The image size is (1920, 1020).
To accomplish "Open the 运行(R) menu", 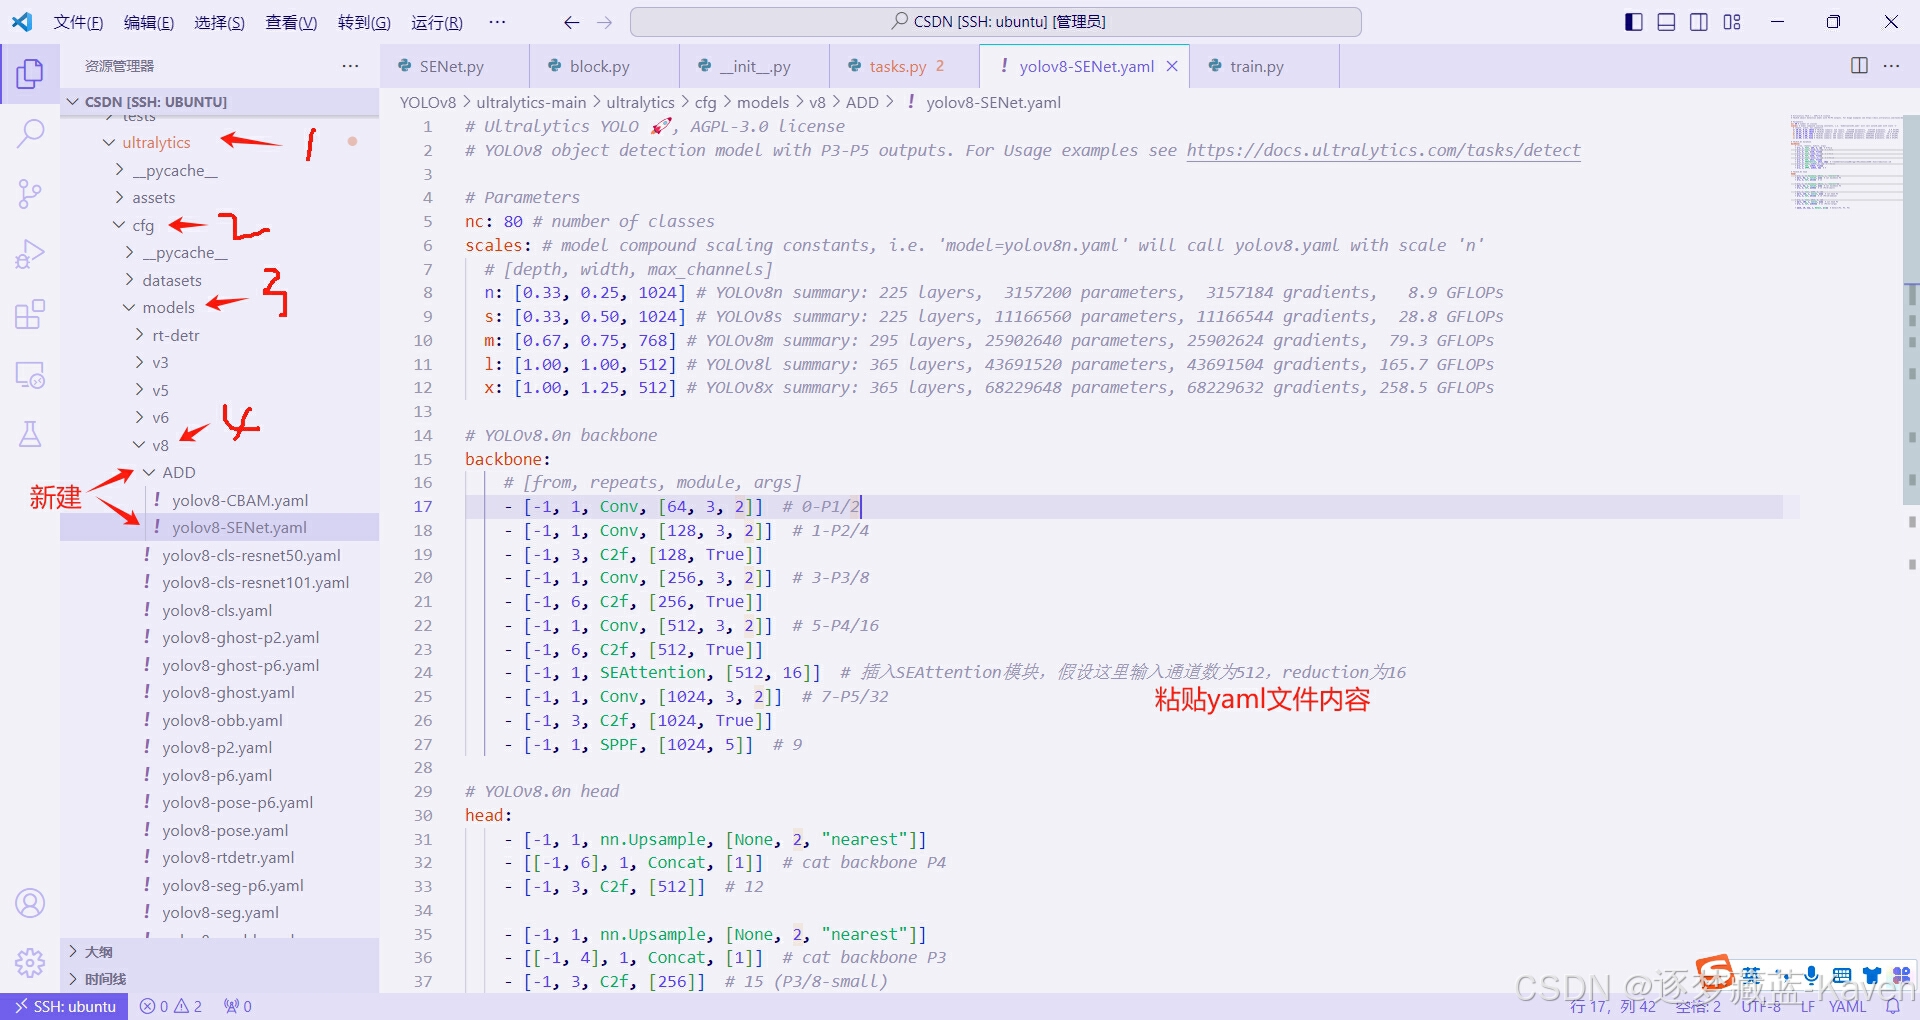I will pos(437,22).
